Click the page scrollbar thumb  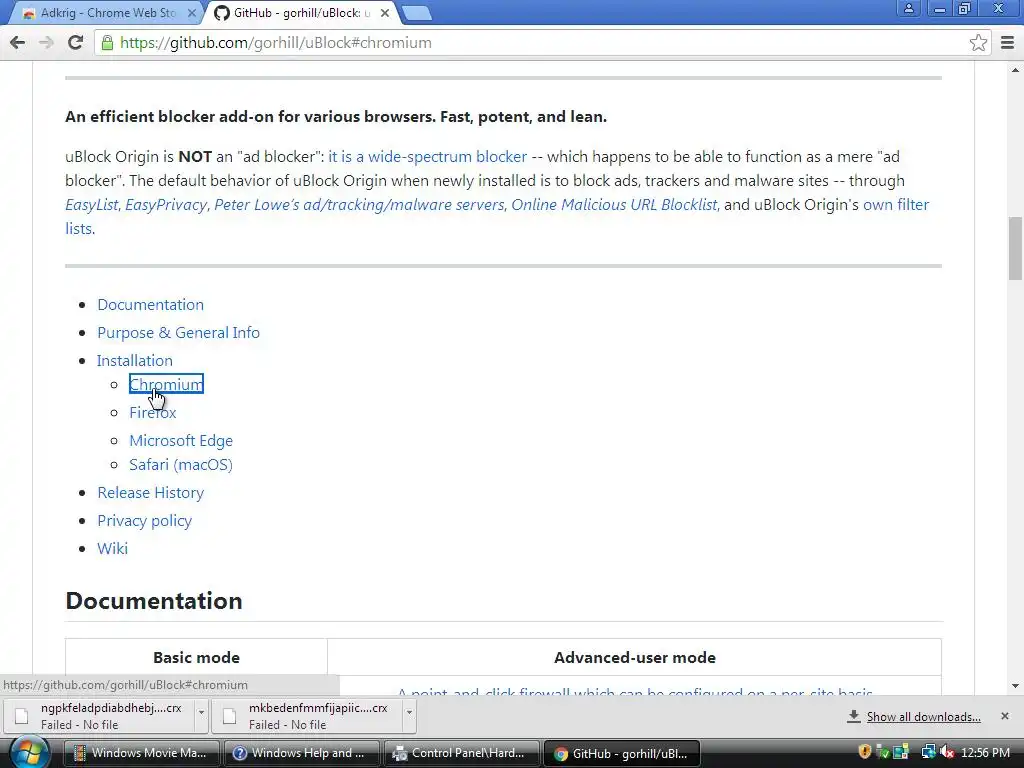[x=1015, y=248]
